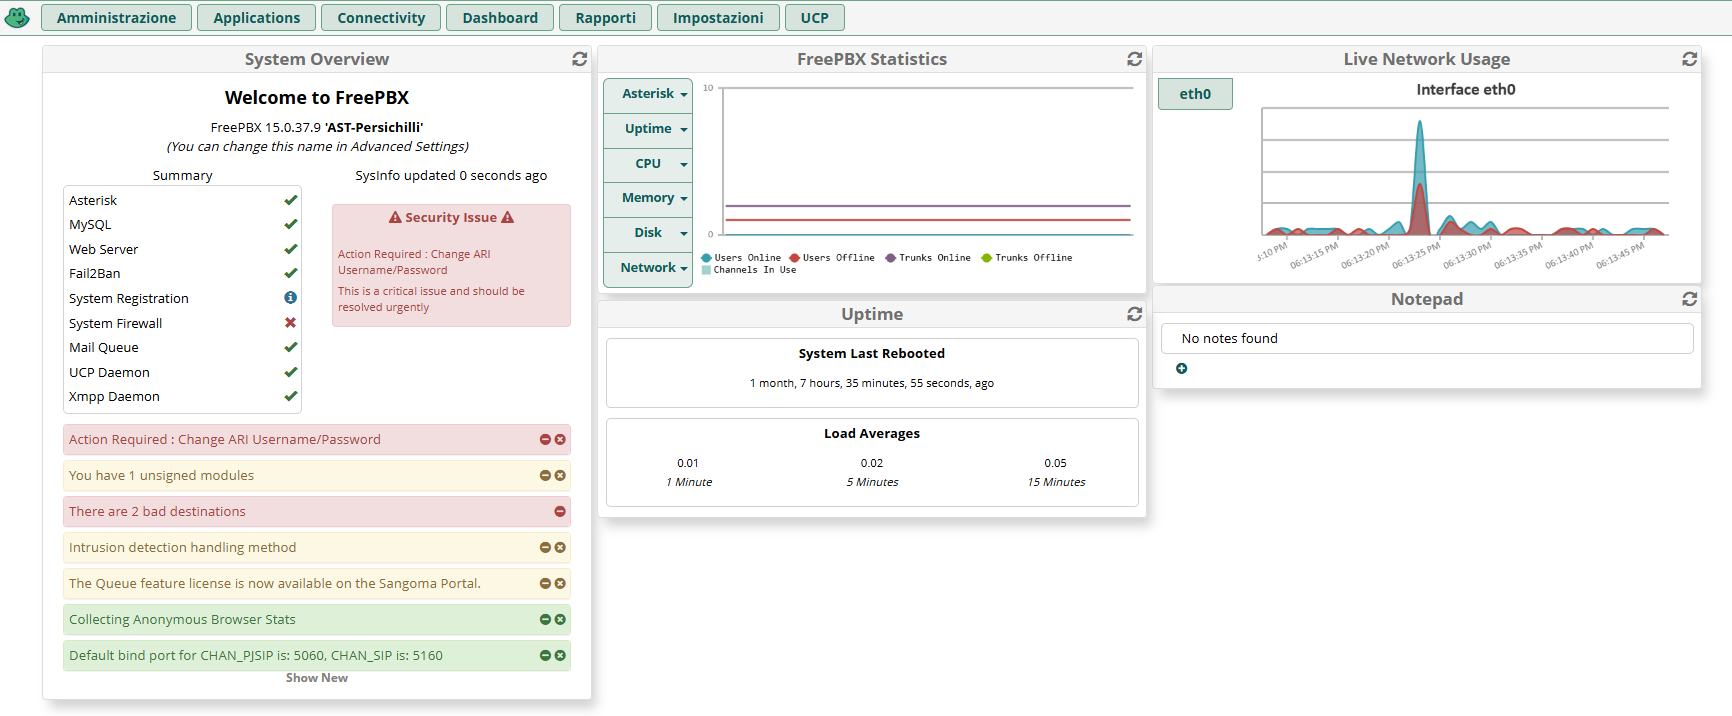Dismiss the Intrusion detection notification
The image size is (1732, 716).
click(560, 547)
